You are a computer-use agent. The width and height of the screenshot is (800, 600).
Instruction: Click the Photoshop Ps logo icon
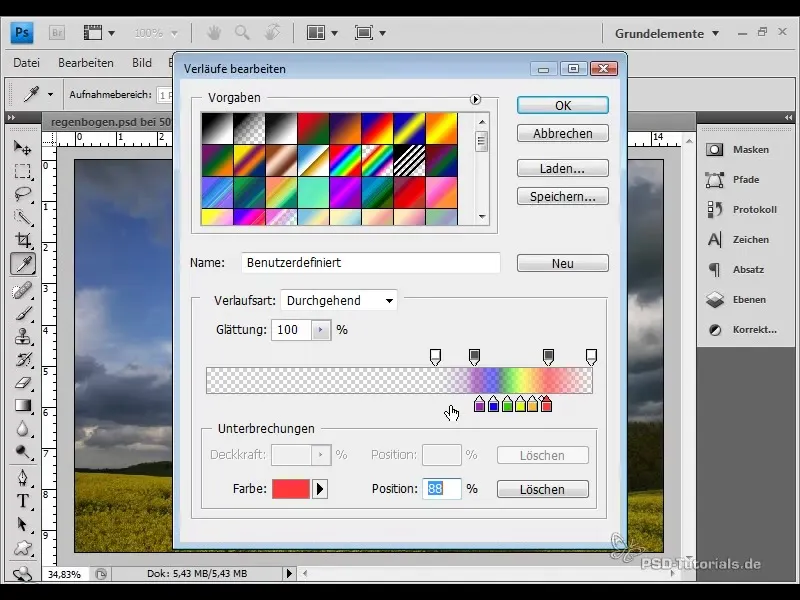click(x=22, y=33)
